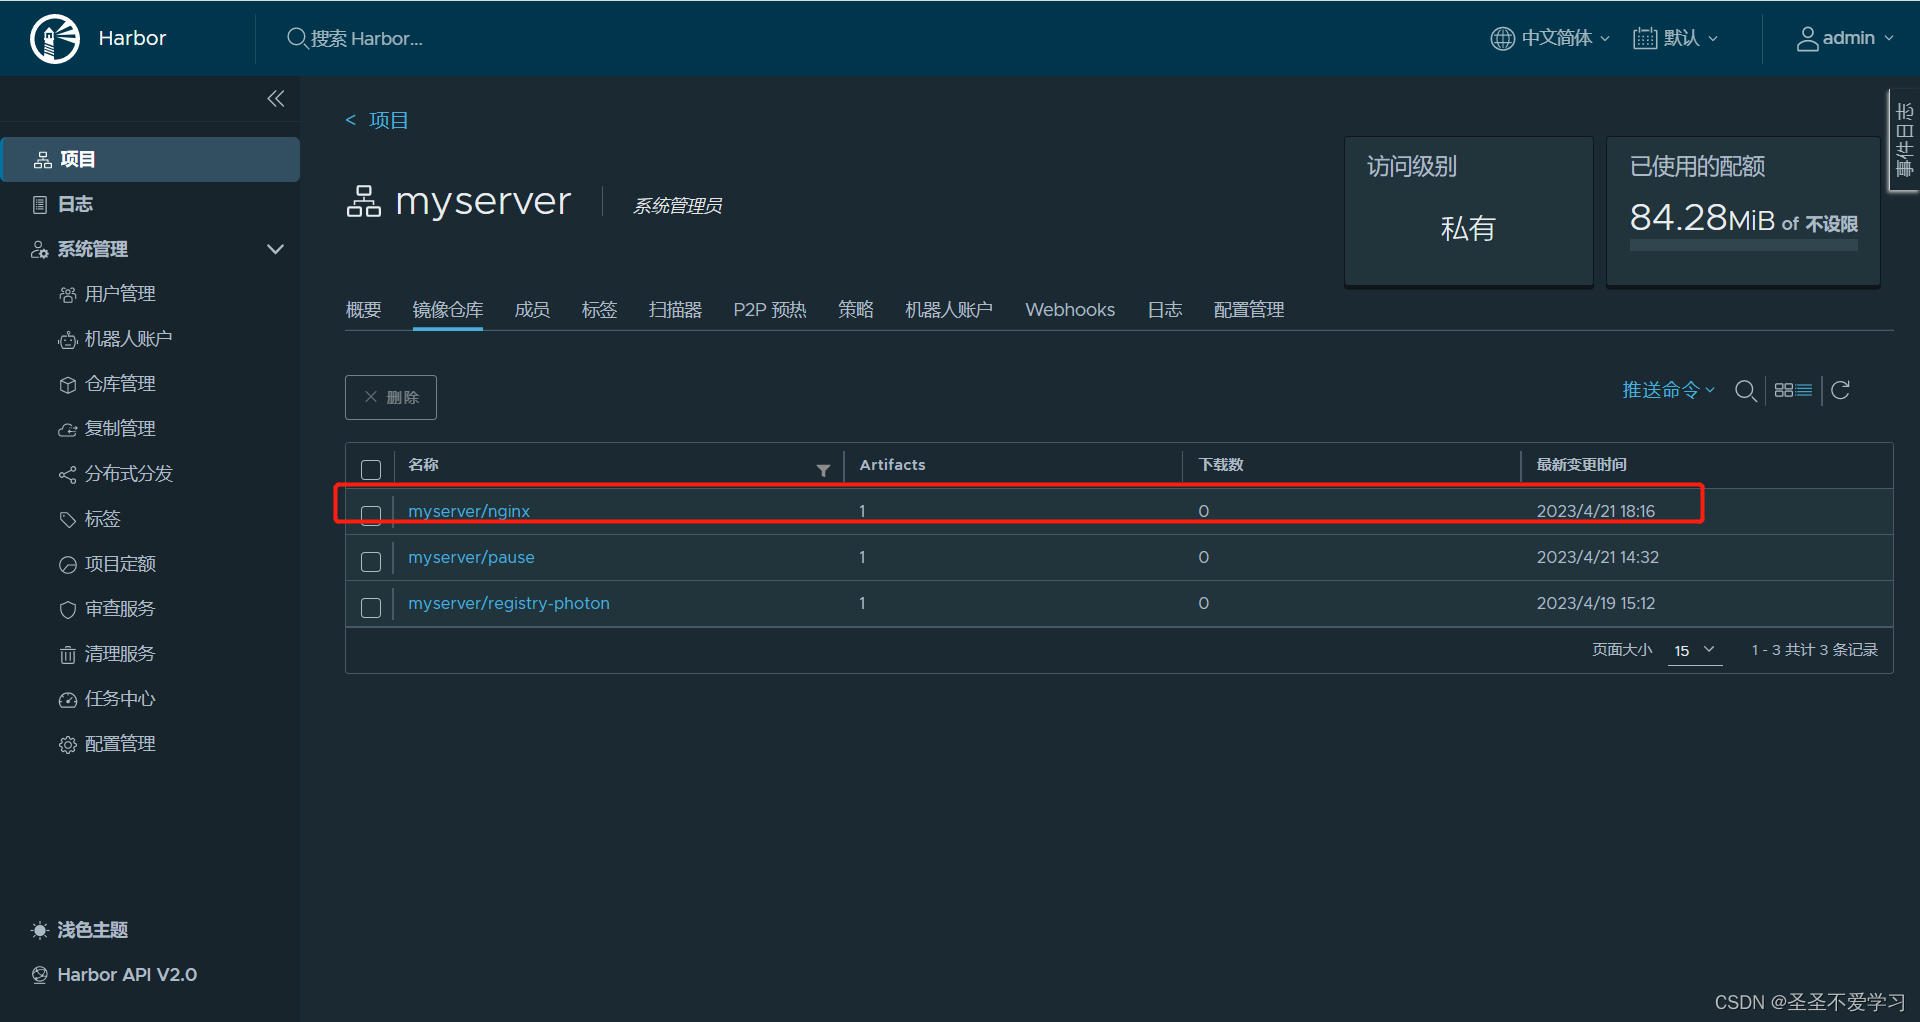Viewport: 1920px width, 1022px height.
Task: Open the myserver/nginx repository link
Action: [x=469, y=511]
